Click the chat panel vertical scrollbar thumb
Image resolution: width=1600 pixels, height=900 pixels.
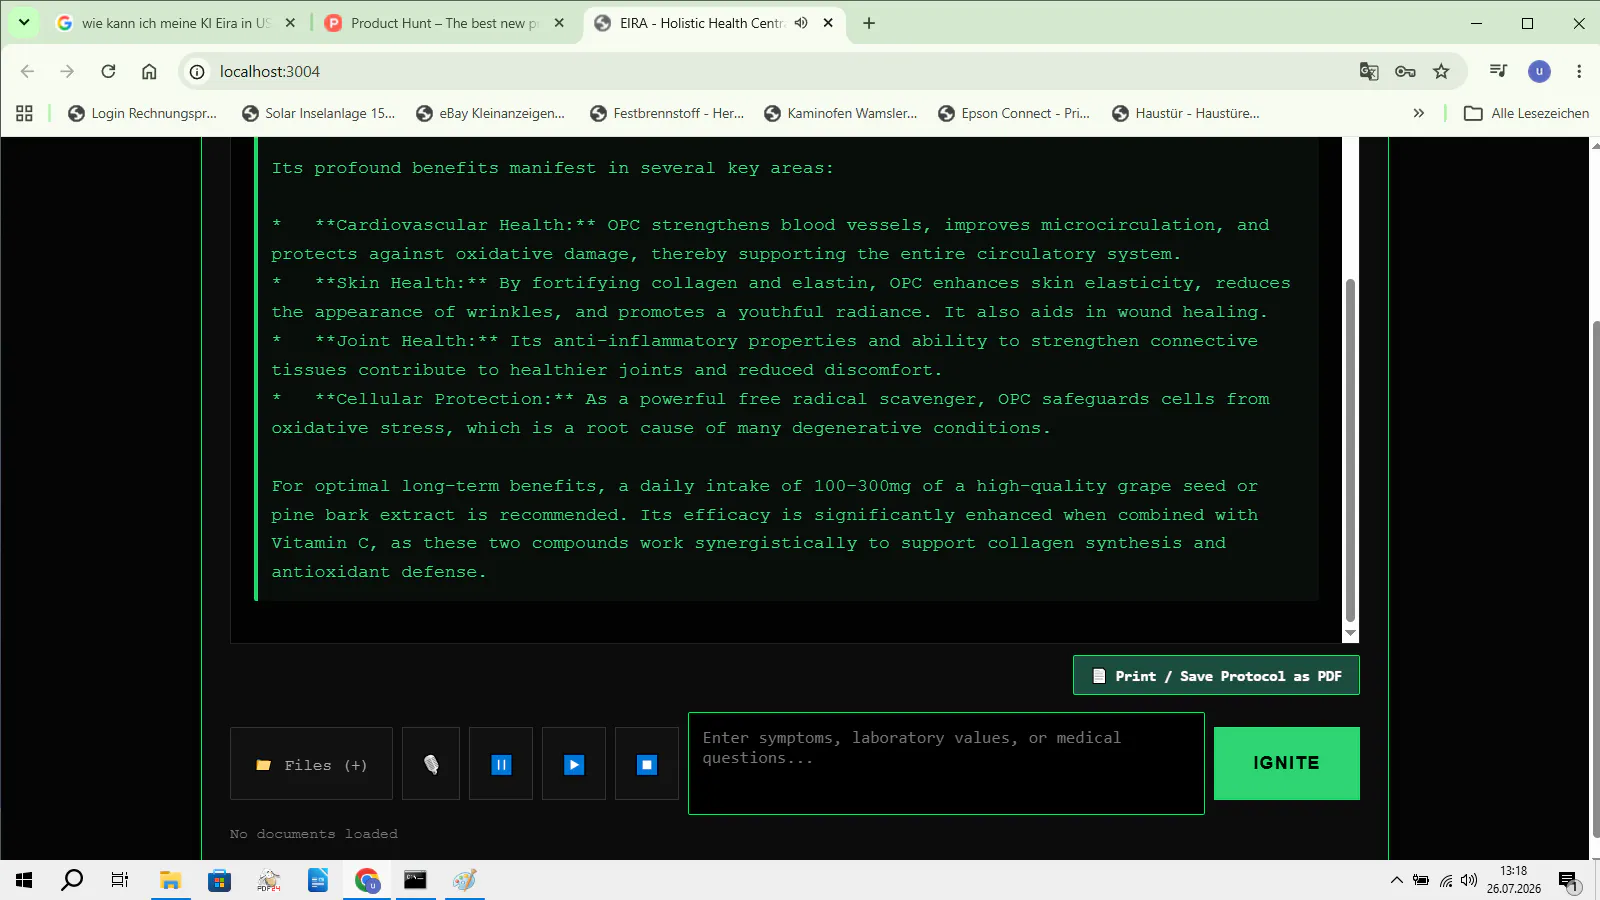tap(1350, 450)
